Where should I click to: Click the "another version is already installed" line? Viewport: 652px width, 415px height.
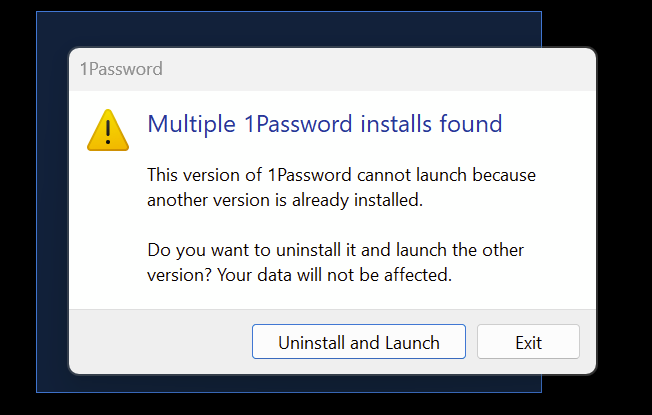pyautogui.click(x=285, y=200)
